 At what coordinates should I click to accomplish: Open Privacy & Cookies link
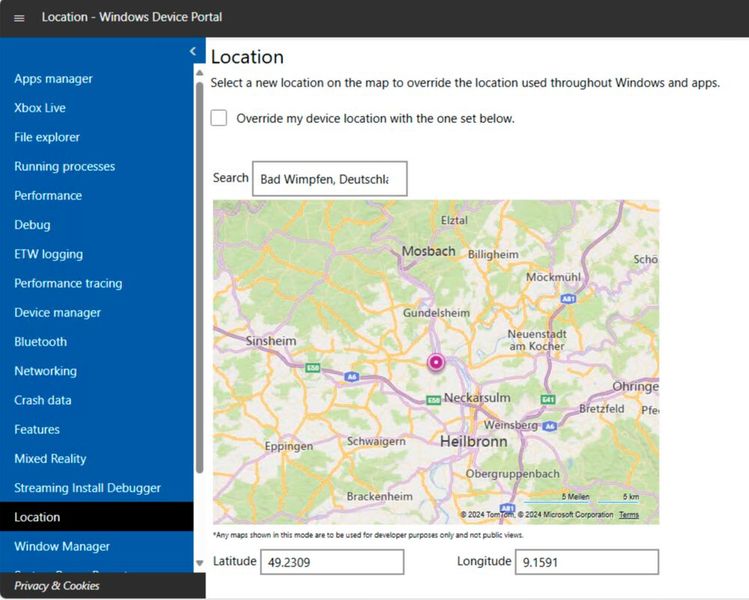56,586
